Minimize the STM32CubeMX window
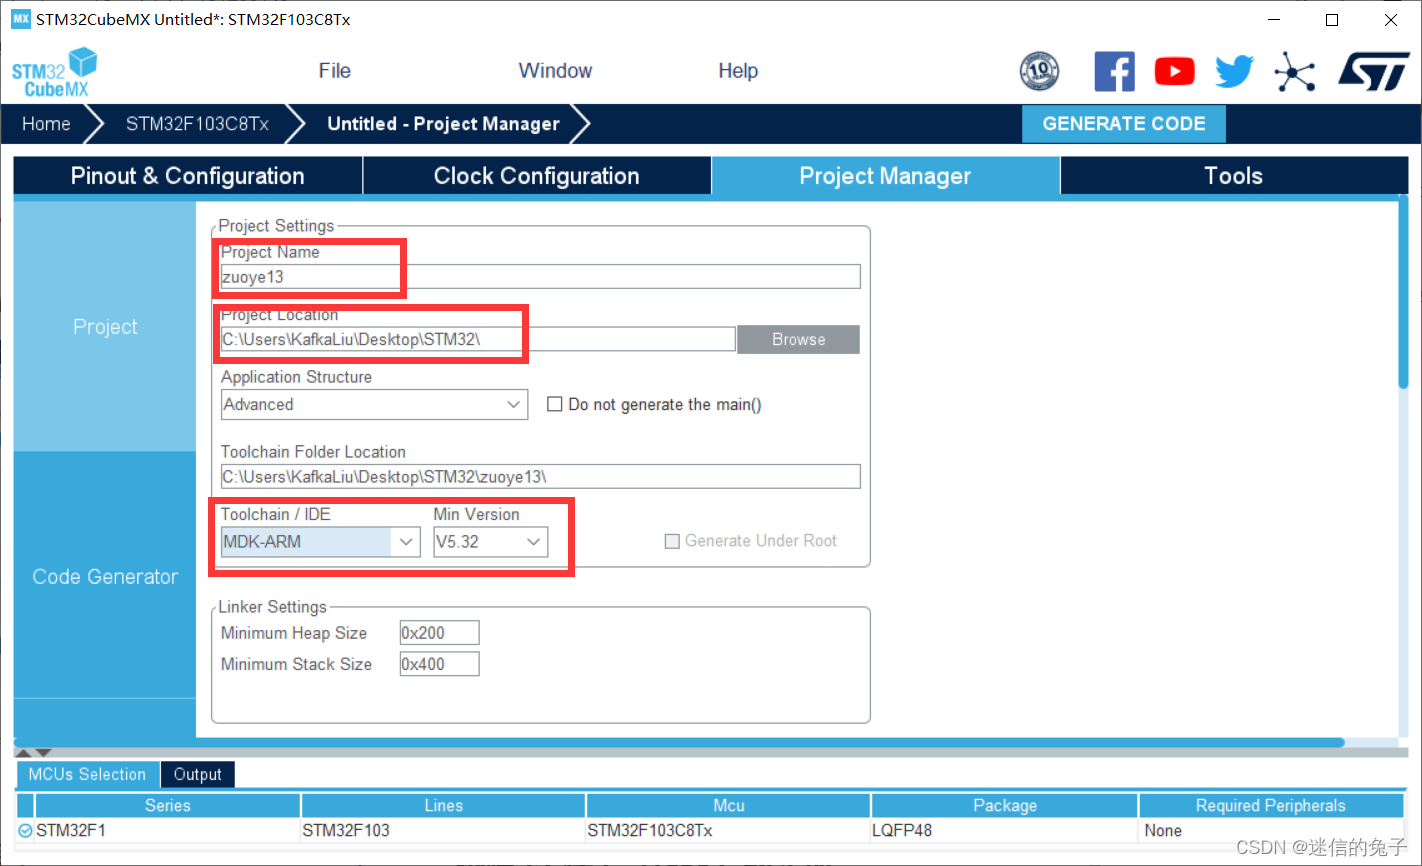This screenshot has width=1422, height=866. [1274, 19]
